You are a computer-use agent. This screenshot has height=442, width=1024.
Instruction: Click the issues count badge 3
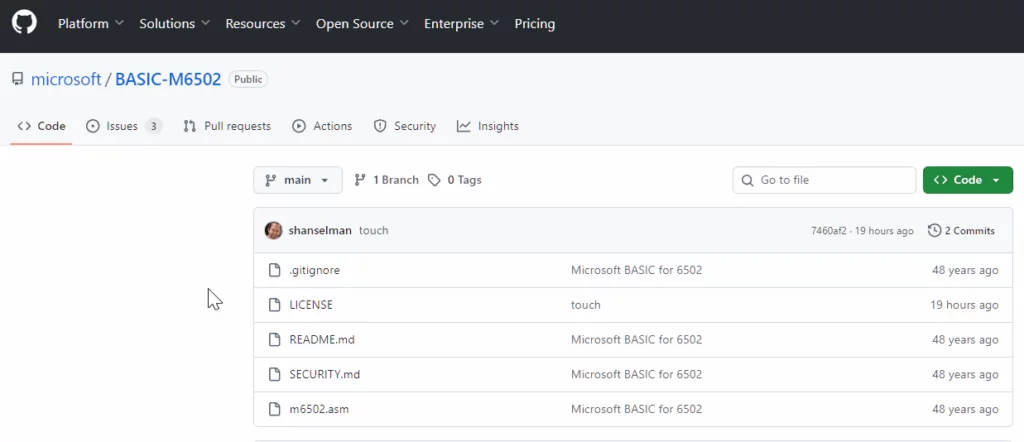(x=153, y=126)
